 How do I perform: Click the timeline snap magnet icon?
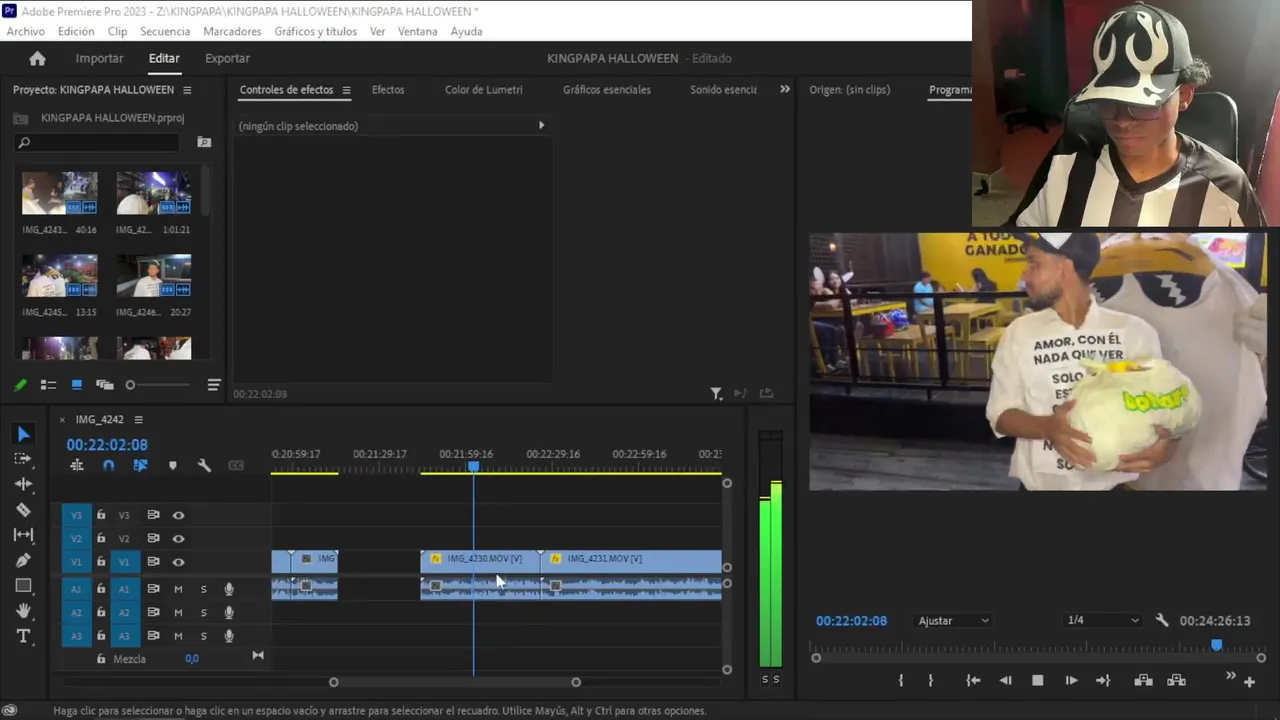(108, 466)
